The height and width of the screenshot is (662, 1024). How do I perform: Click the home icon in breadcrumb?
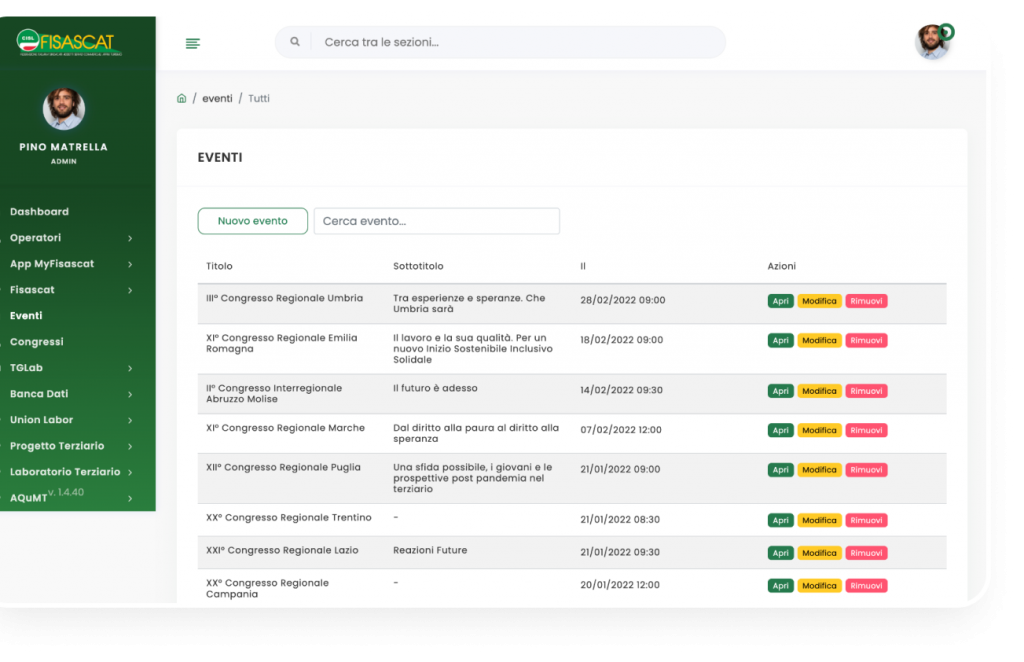[181, 98]
